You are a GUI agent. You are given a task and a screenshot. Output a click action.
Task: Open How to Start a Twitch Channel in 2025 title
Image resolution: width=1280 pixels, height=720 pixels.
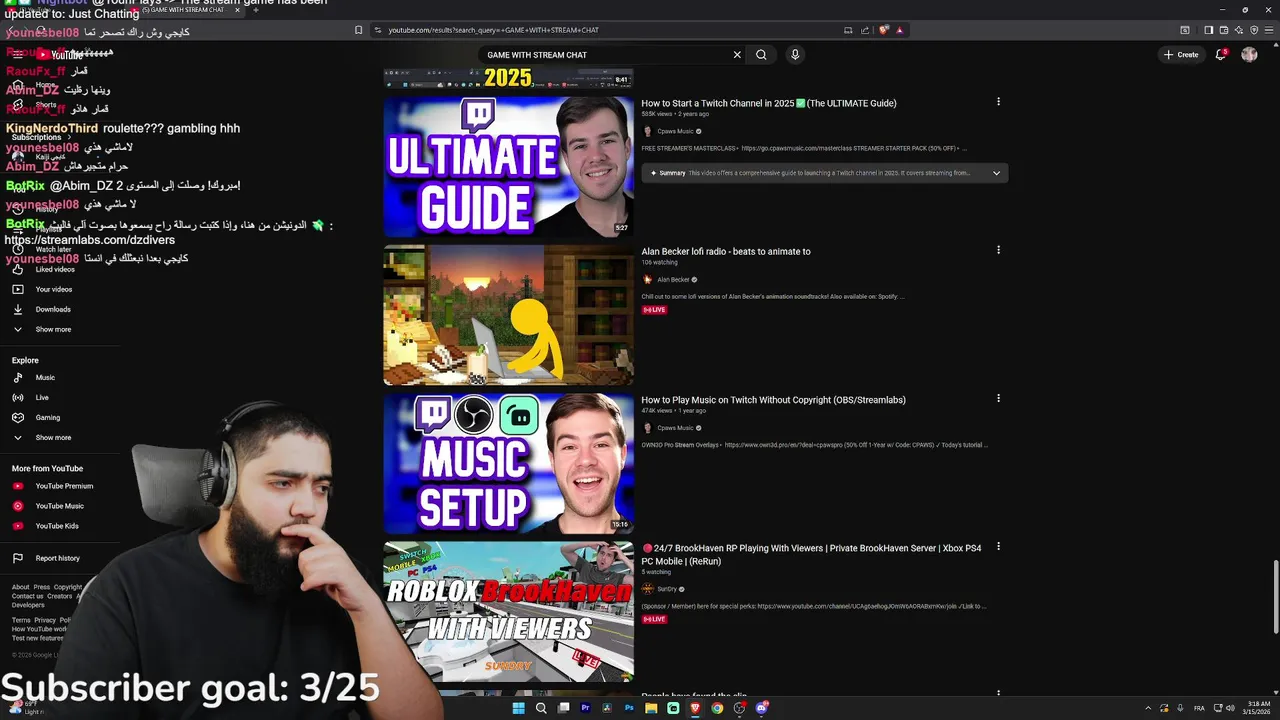click(x=769, y=103)
